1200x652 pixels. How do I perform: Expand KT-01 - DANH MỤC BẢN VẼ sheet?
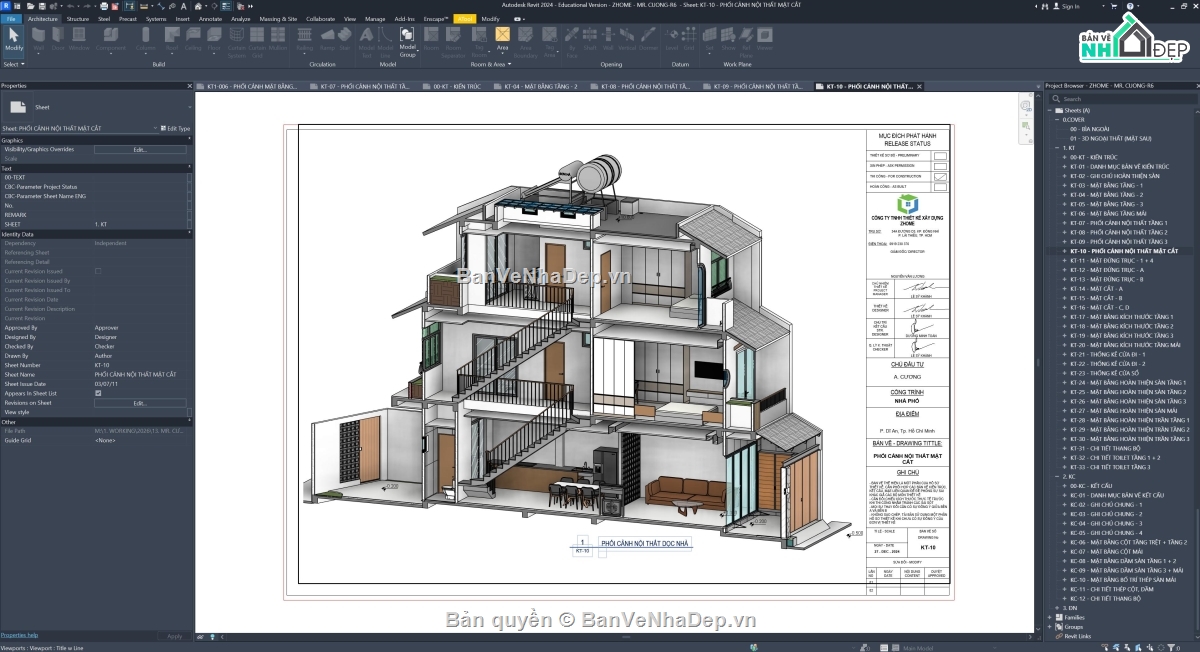point(1065,166)
